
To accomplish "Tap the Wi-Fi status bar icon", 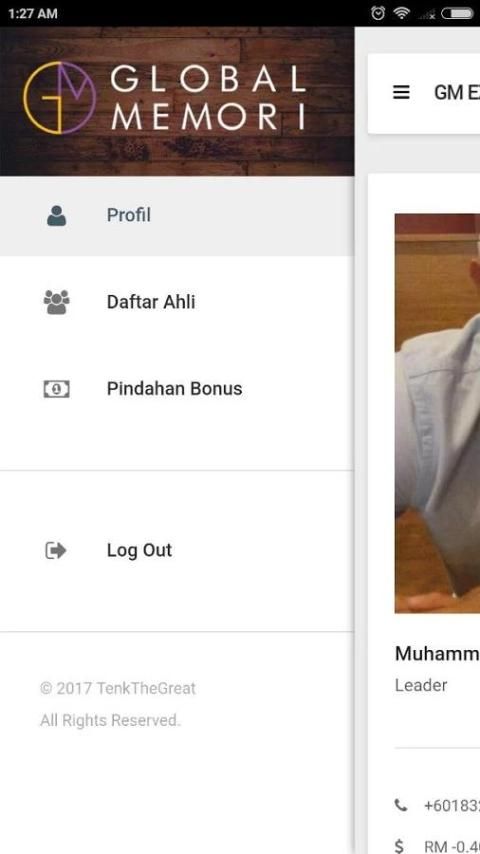I will pos(402,13).
